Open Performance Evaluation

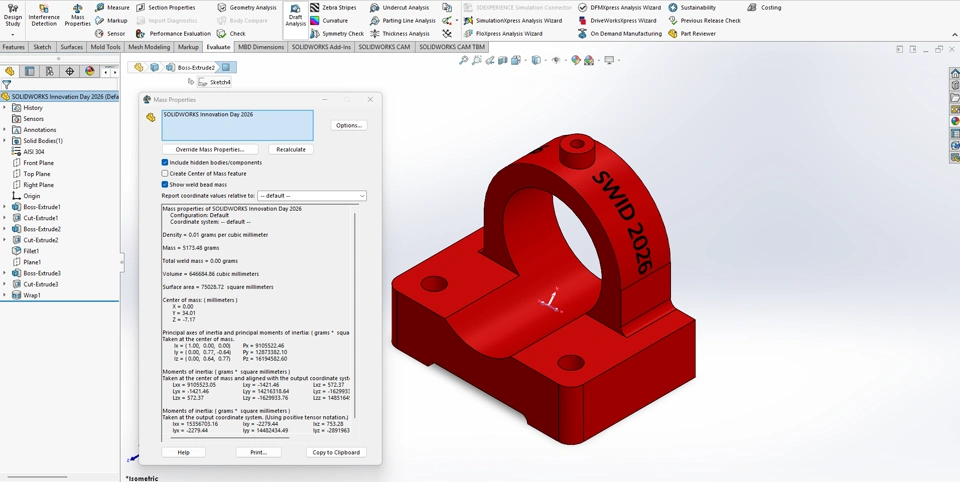(x=173, y=34)
